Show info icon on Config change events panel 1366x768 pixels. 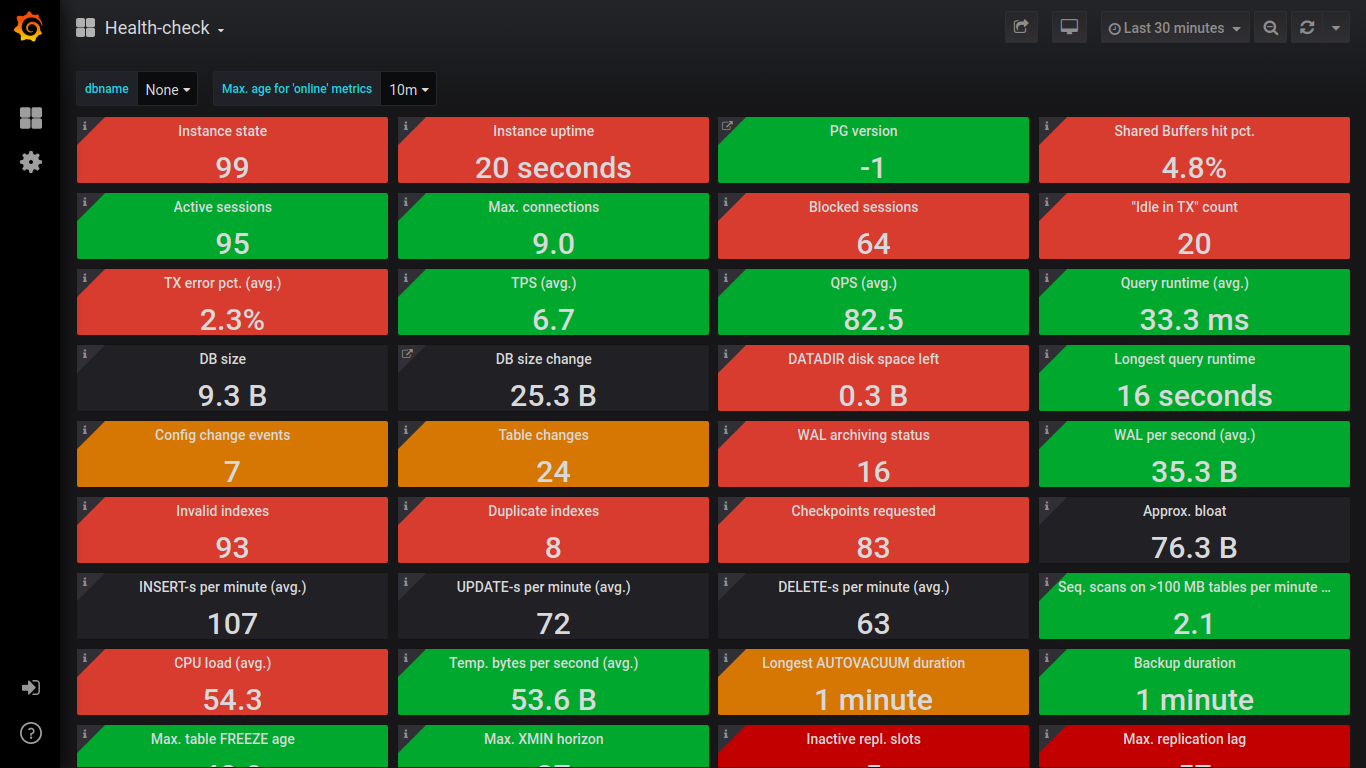[85, 430]
